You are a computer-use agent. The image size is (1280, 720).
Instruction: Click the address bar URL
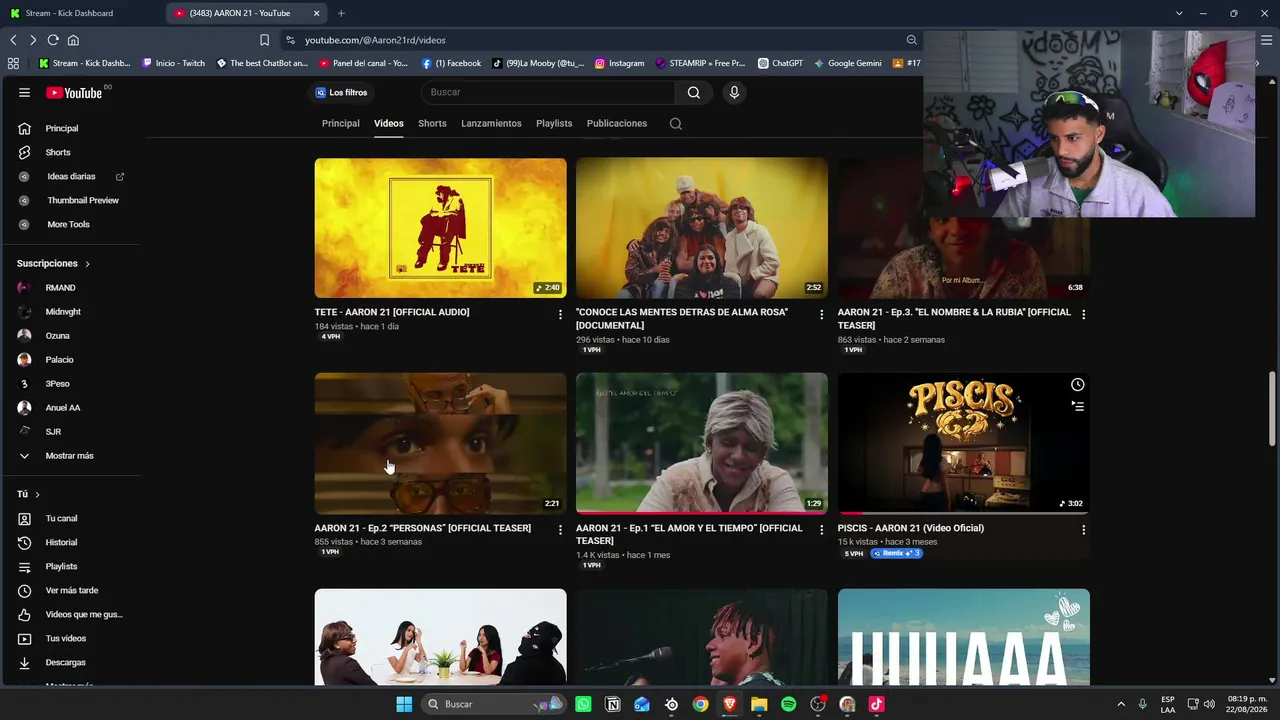(x=375, y=40)
